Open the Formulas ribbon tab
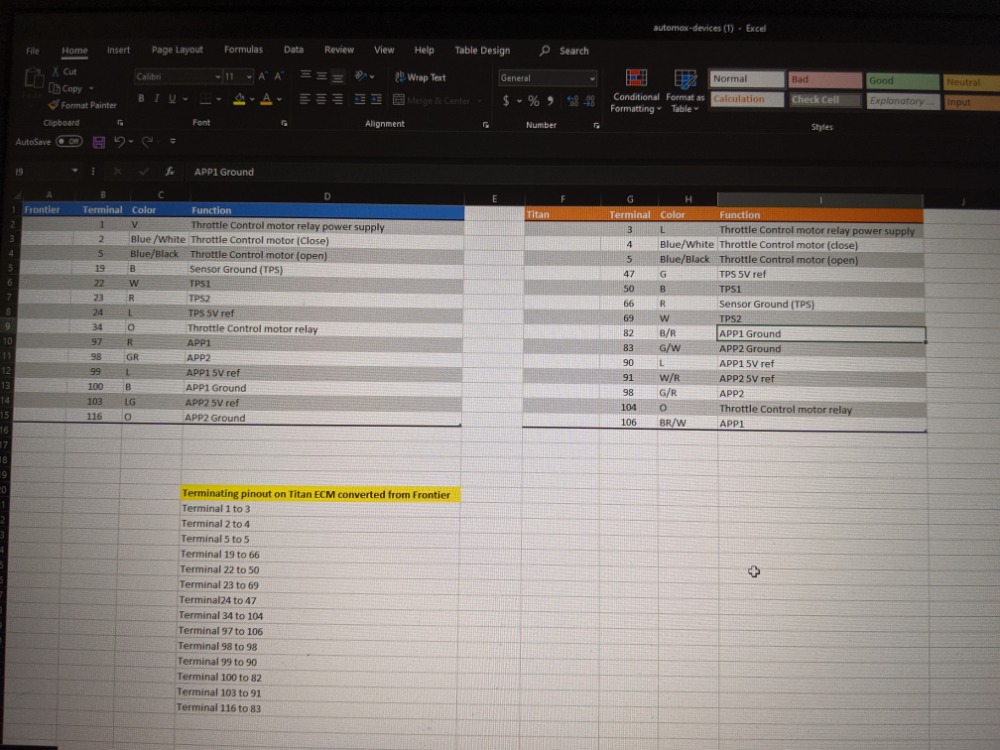 coord(243,50)
